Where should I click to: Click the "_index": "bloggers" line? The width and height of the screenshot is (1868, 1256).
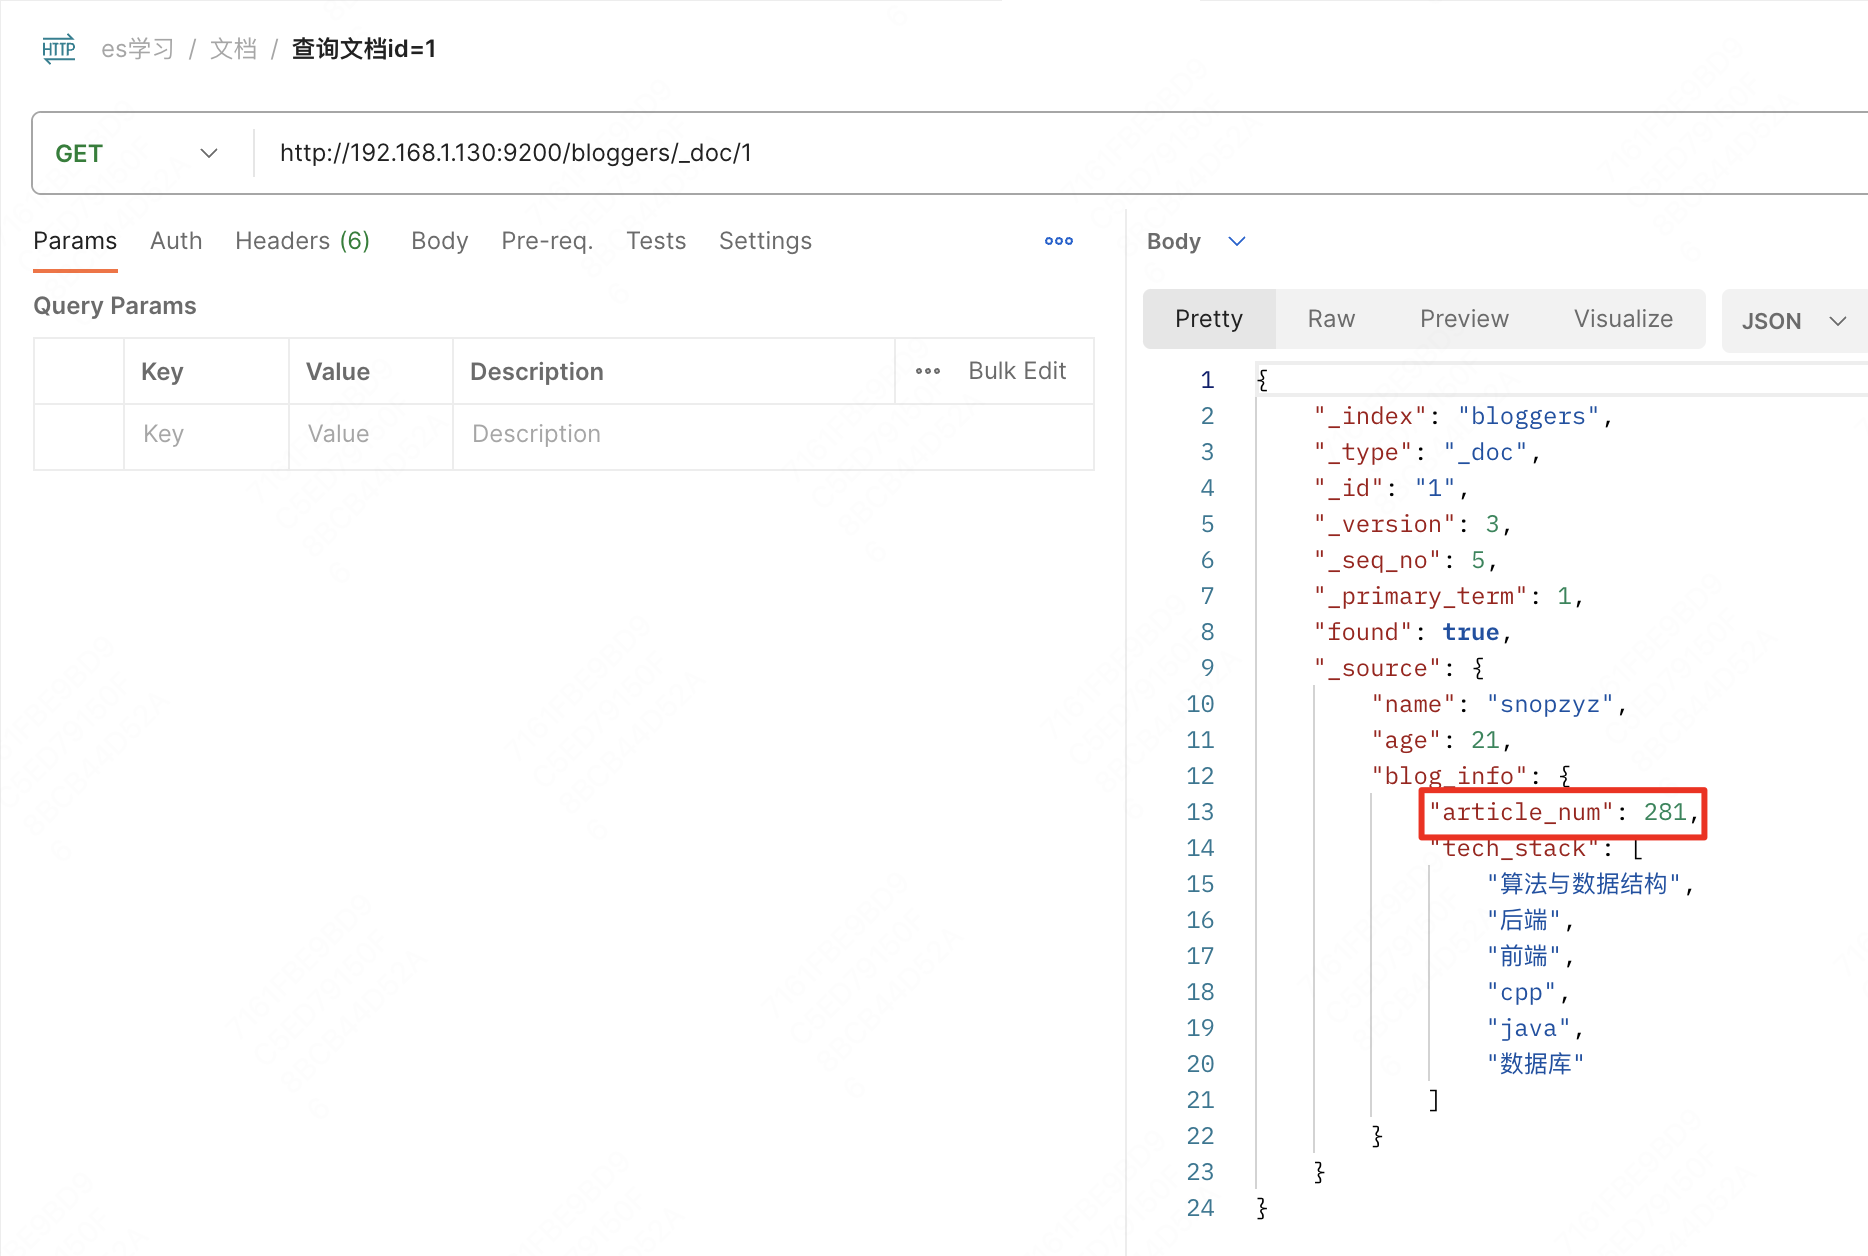[1463, 416]
